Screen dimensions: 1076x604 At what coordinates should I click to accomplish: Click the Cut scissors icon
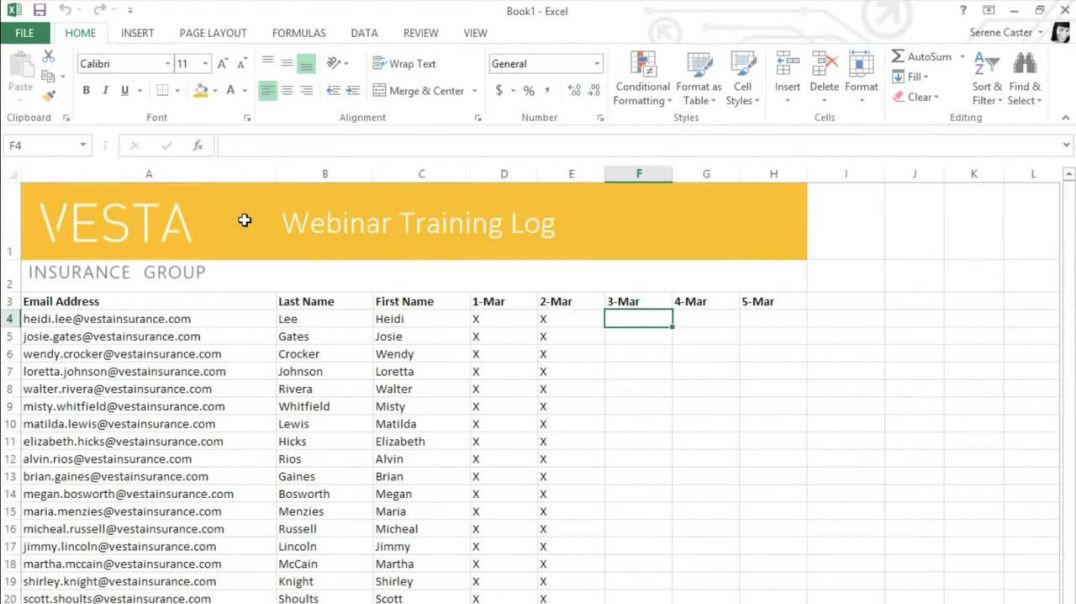48,56
